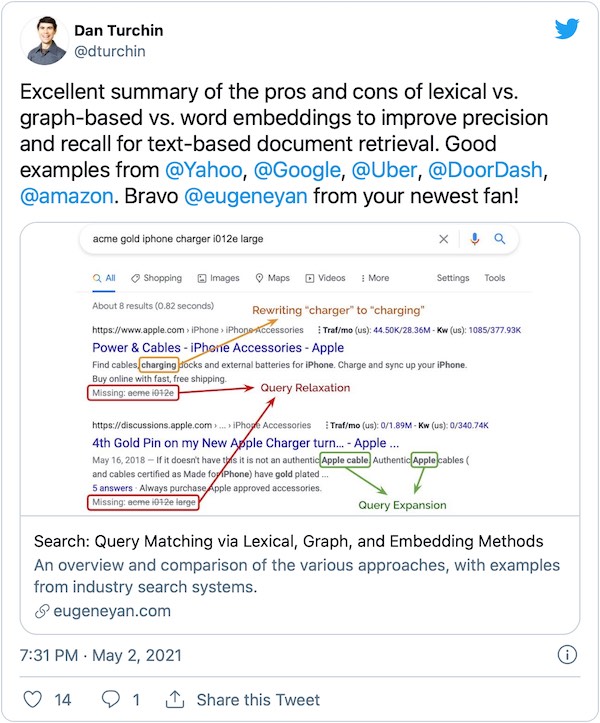The image size is (600, 723).
Task: Clear the search query with X icon
Action: tap(444, 239)
